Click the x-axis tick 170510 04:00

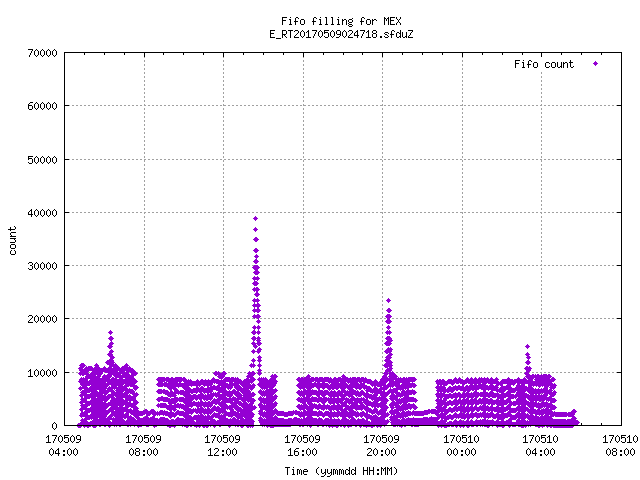(x=540, y=446)
